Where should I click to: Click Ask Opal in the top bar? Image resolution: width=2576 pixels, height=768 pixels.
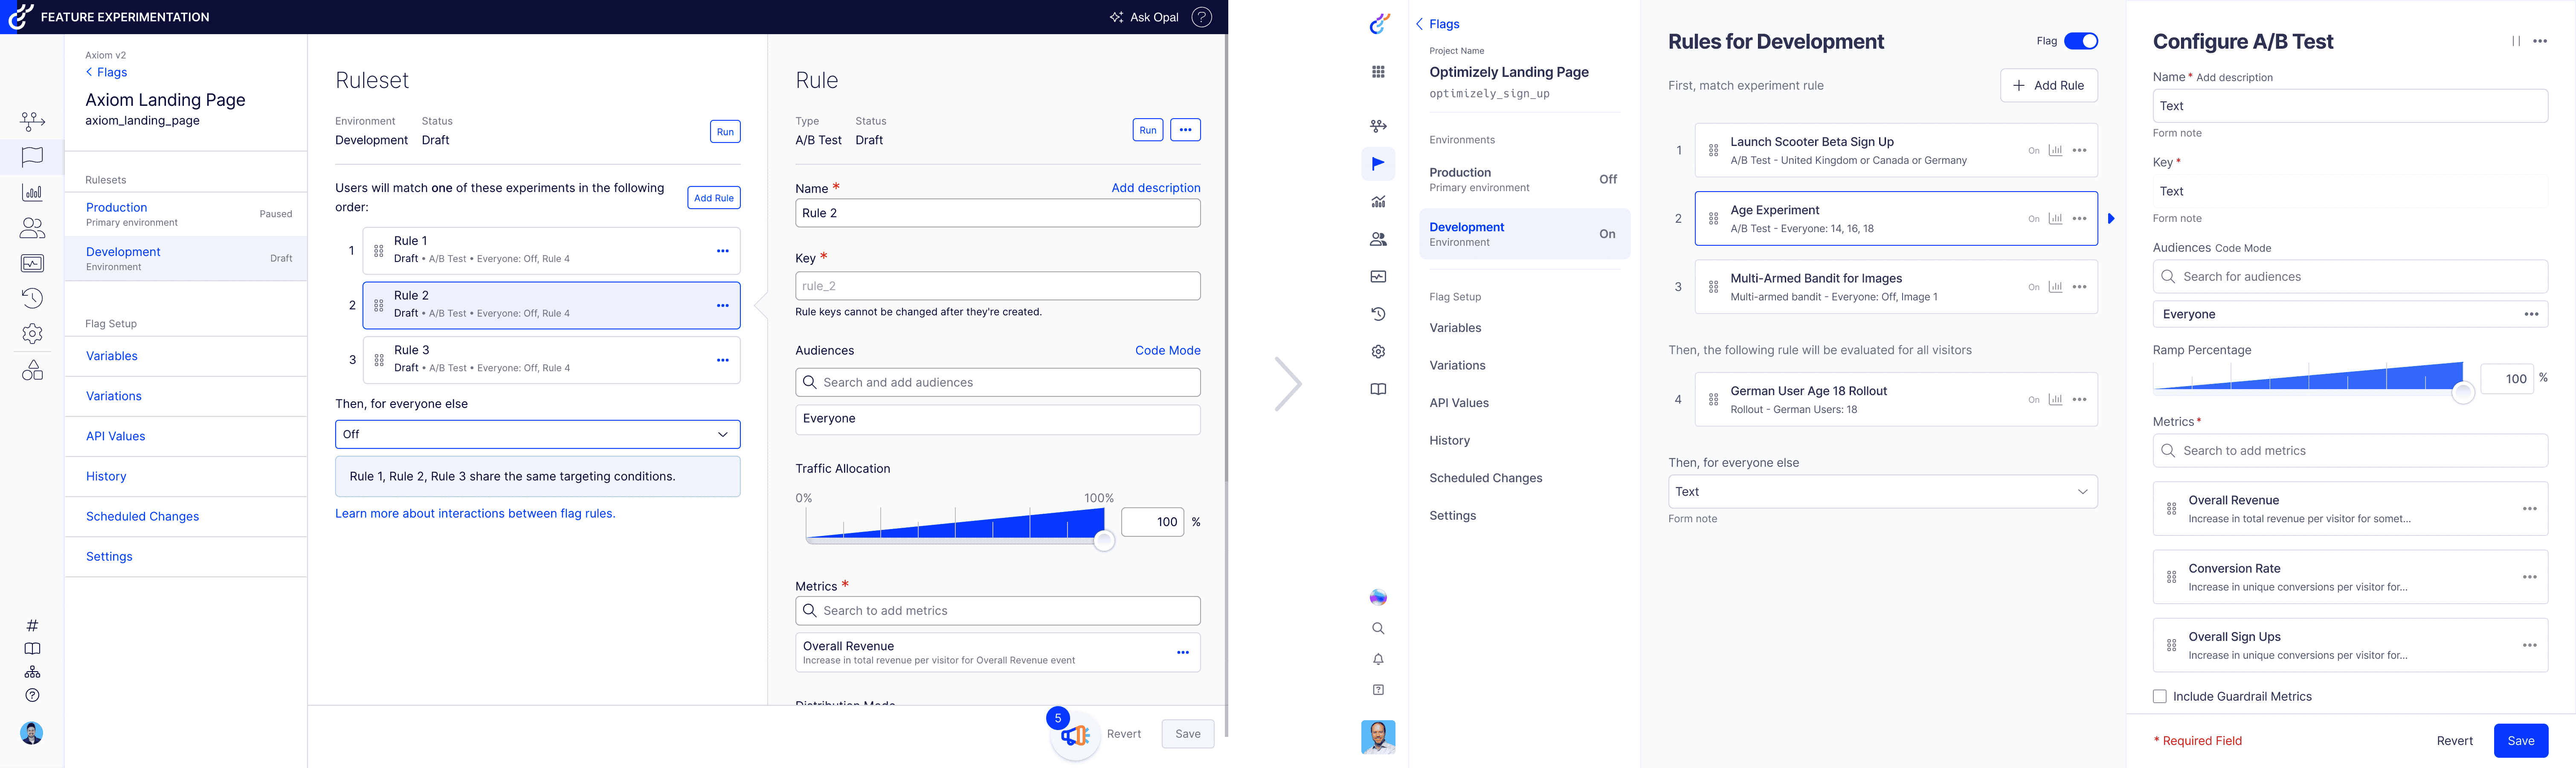coord(1144,17)
